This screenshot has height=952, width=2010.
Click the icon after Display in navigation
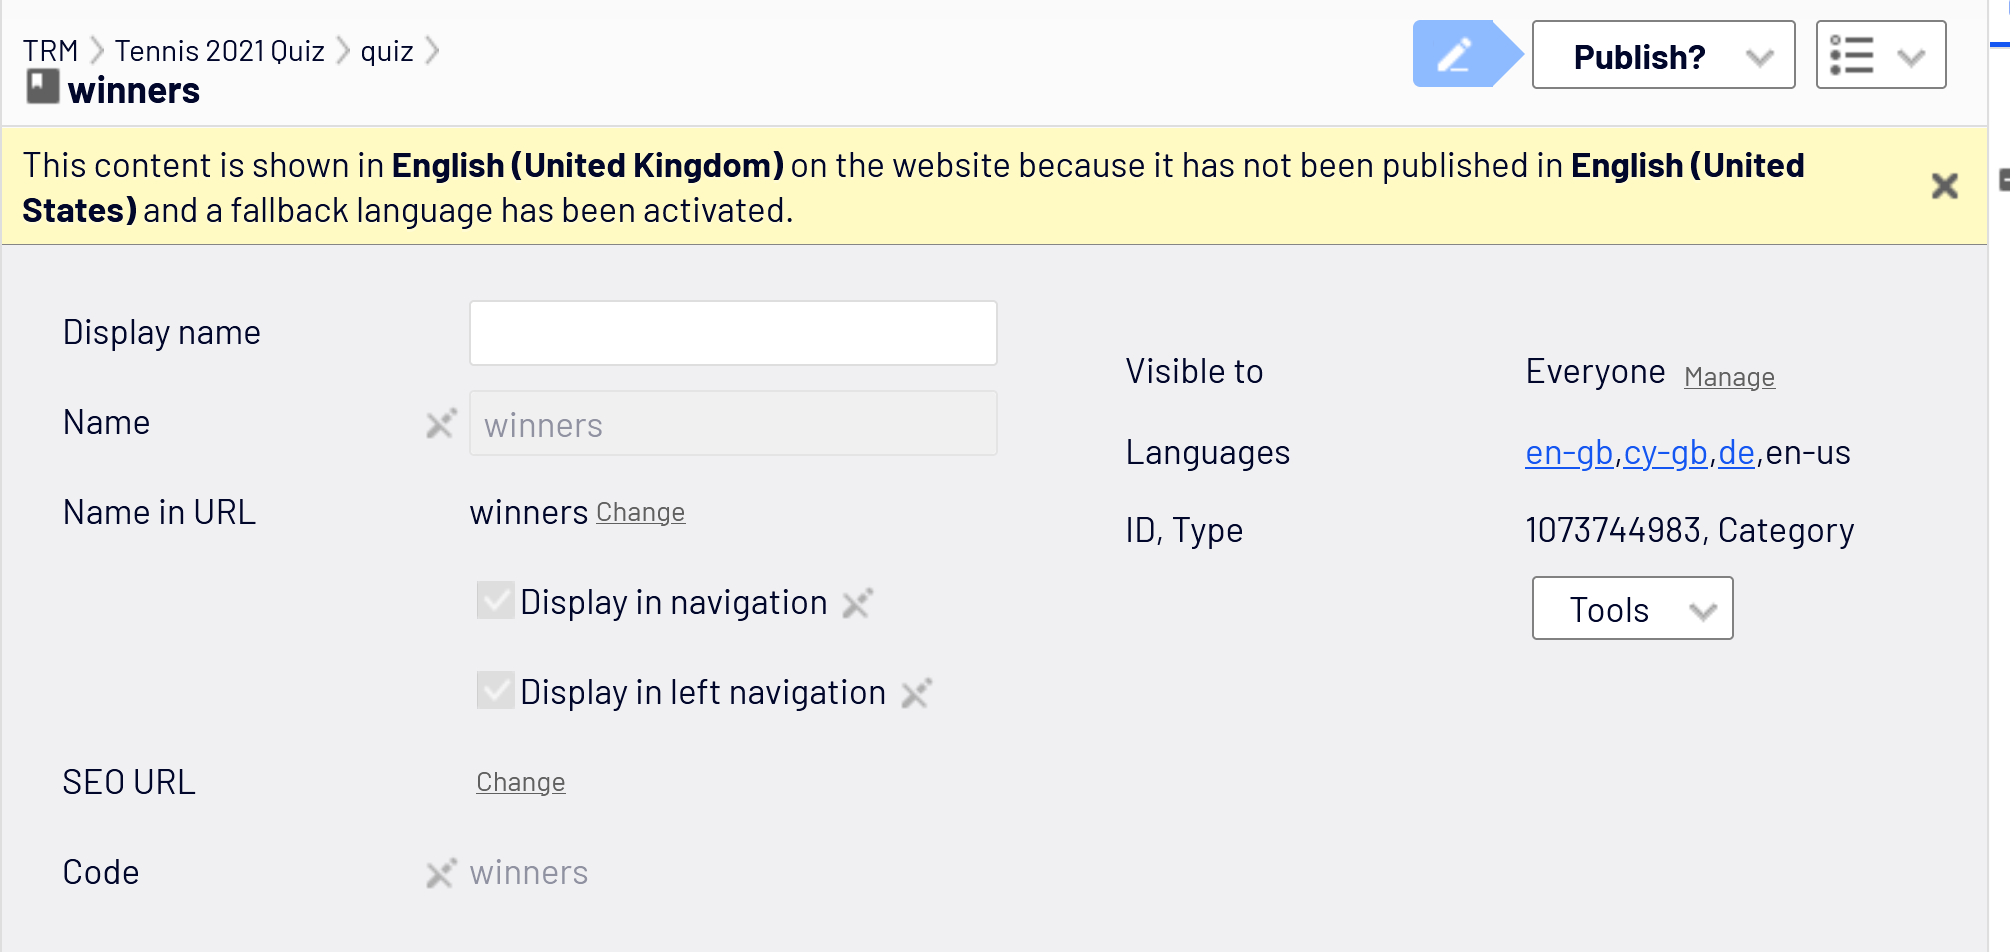click(857, 603)
